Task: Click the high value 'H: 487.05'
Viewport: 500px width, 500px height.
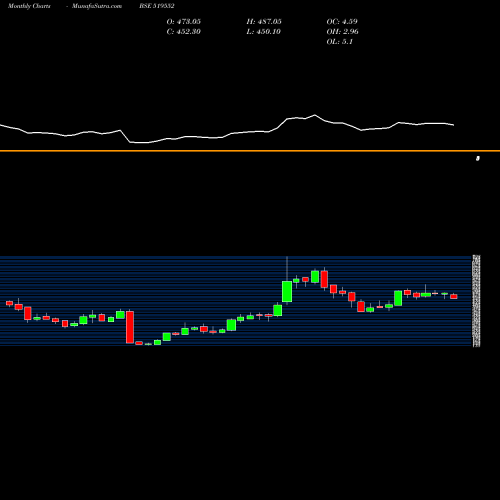Action: click(264, 22)
